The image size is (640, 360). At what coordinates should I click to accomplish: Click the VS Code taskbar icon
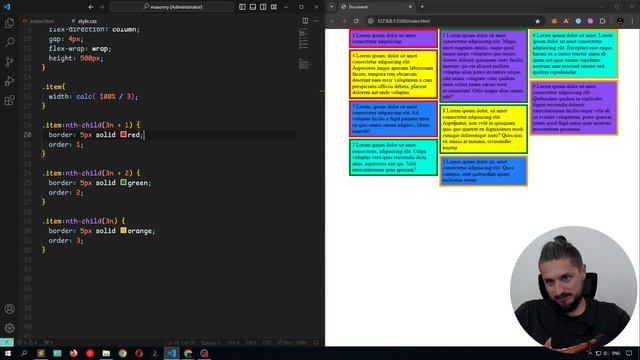(x=171, y=353)
